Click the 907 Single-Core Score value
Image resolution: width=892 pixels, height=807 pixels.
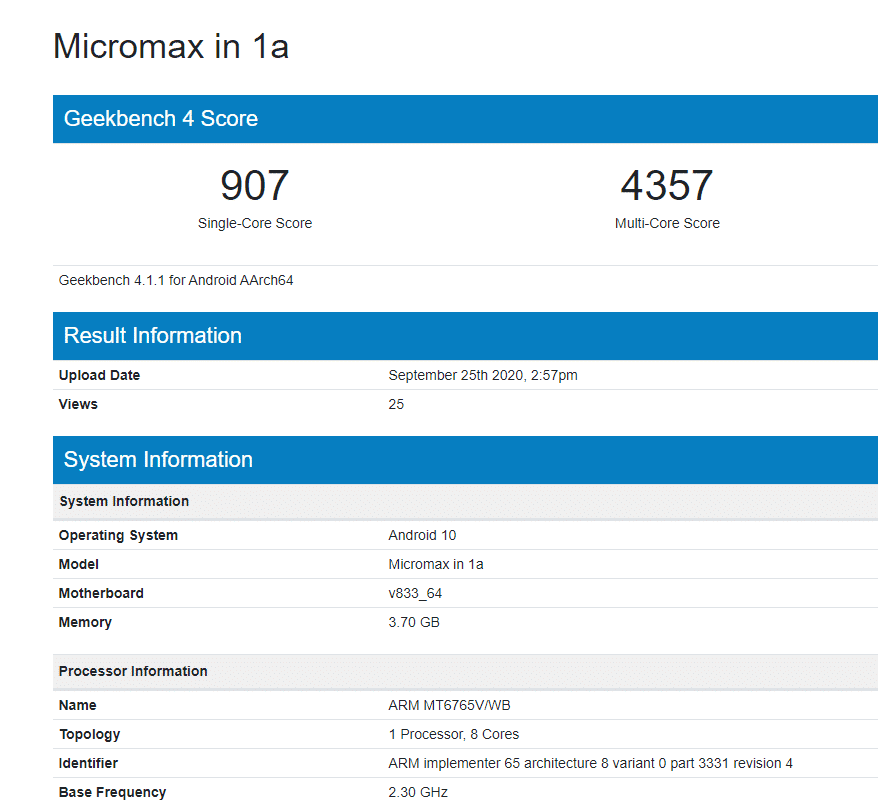[254, 185]
